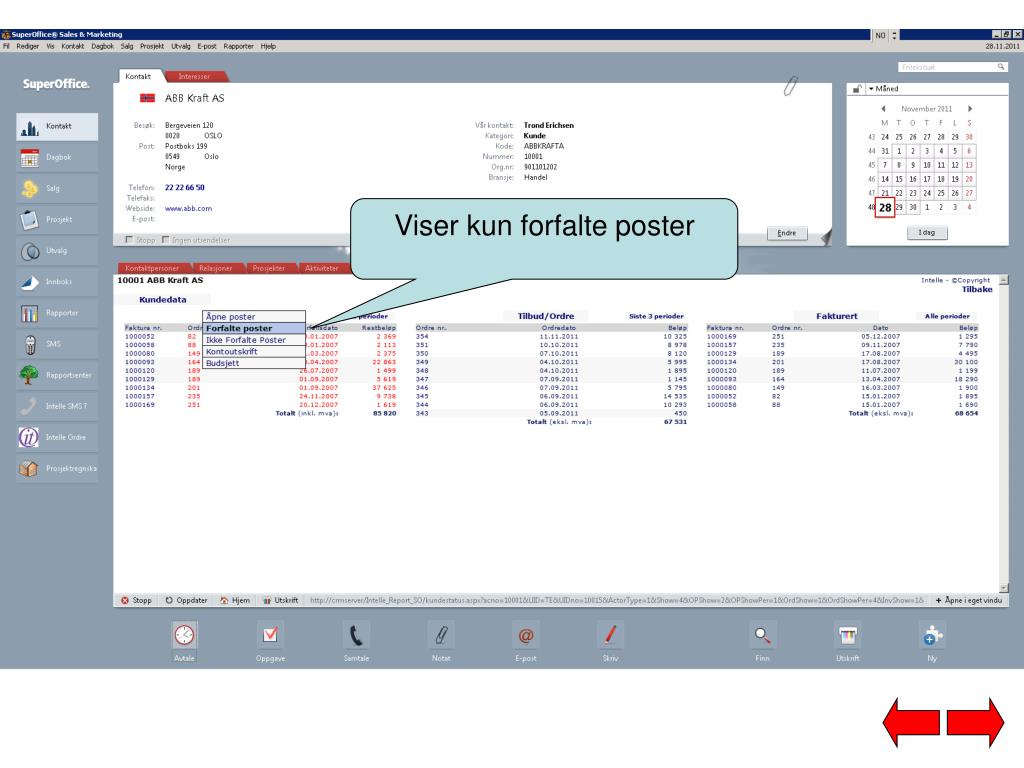Open the Kontakt sidebar section

[57, 127]
